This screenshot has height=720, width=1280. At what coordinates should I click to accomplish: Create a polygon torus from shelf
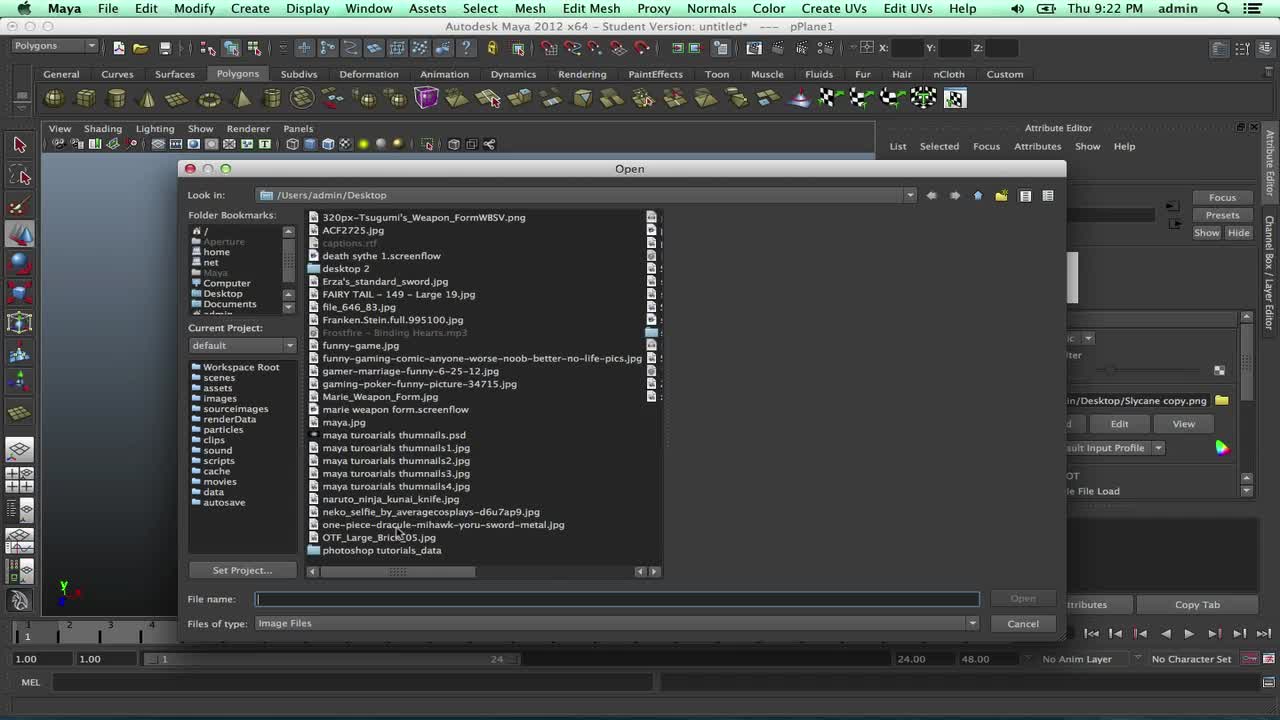pyautogui.click(x=209, y=98)
